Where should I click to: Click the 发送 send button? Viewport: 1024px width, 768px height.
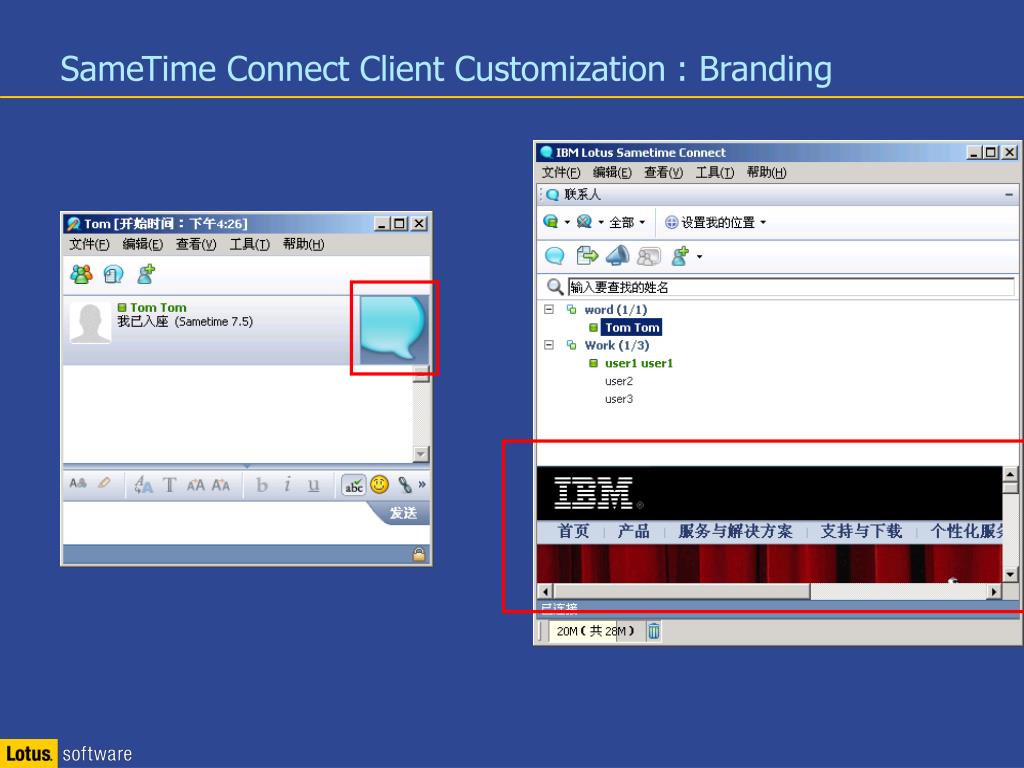pyautogui.click(x=403, y=513)
